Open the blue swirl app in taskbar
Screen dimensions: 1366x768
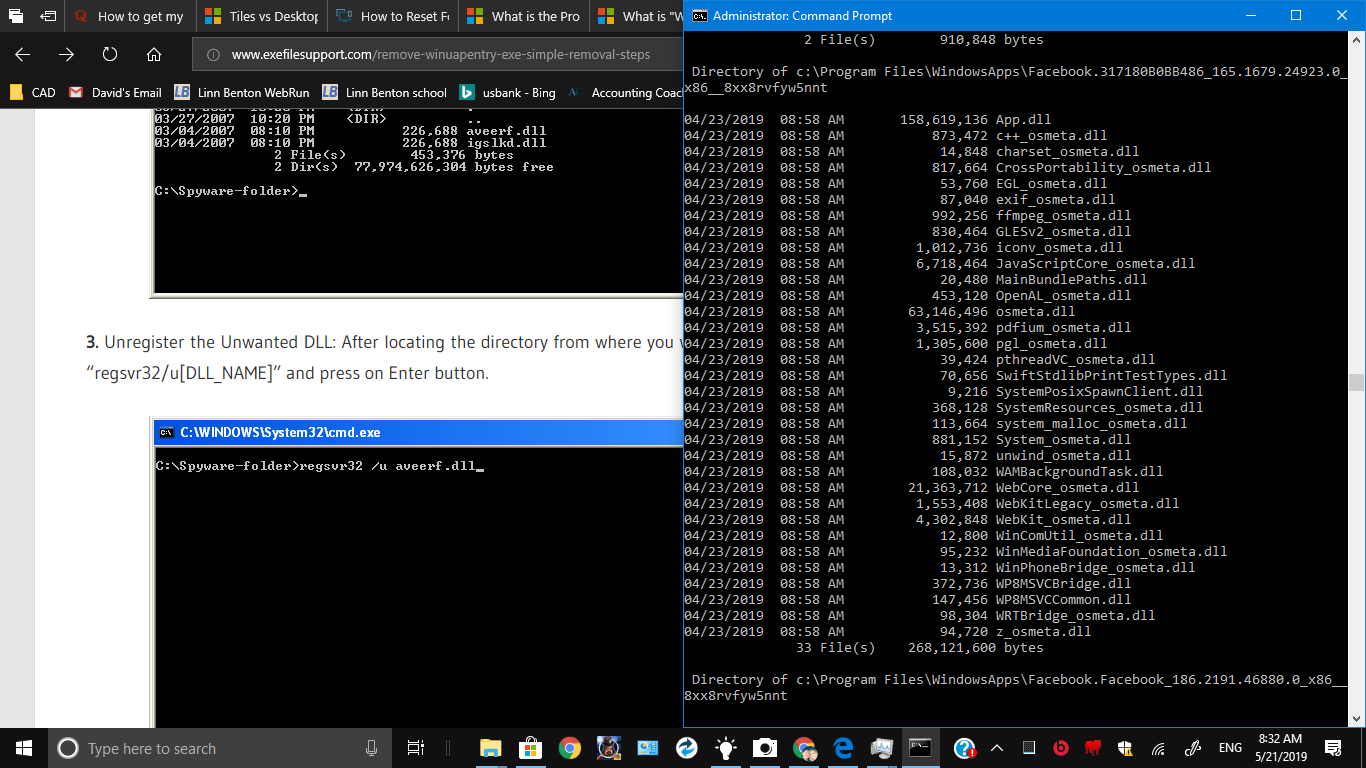(x=687, y=748)
